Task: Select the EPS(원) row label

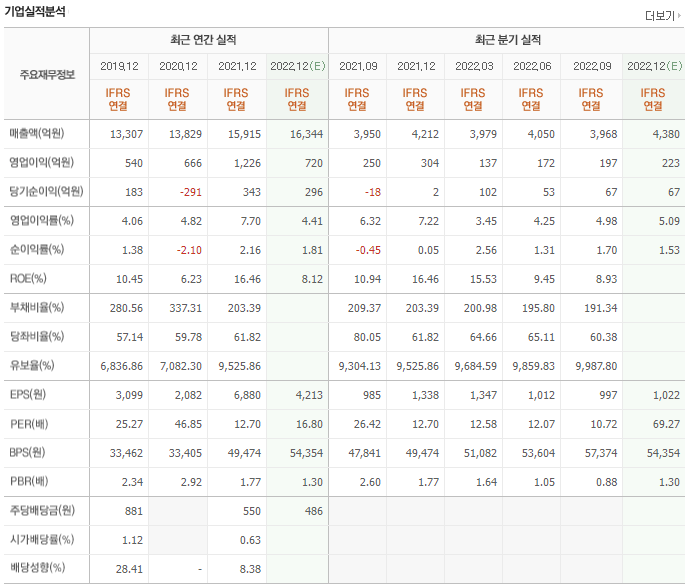Action: (28, 394)
